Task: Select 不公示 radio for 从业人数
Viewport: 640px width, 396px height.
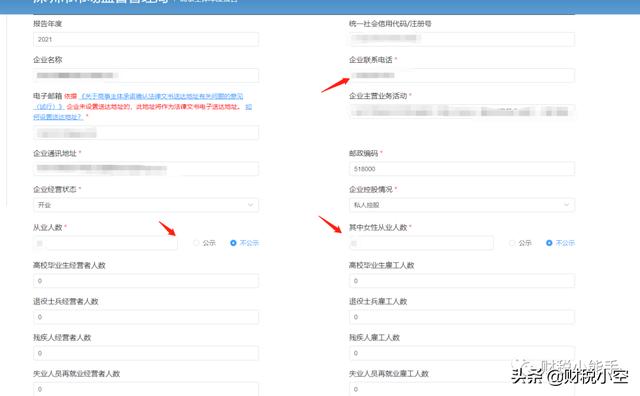Action: tap(233, 243)
